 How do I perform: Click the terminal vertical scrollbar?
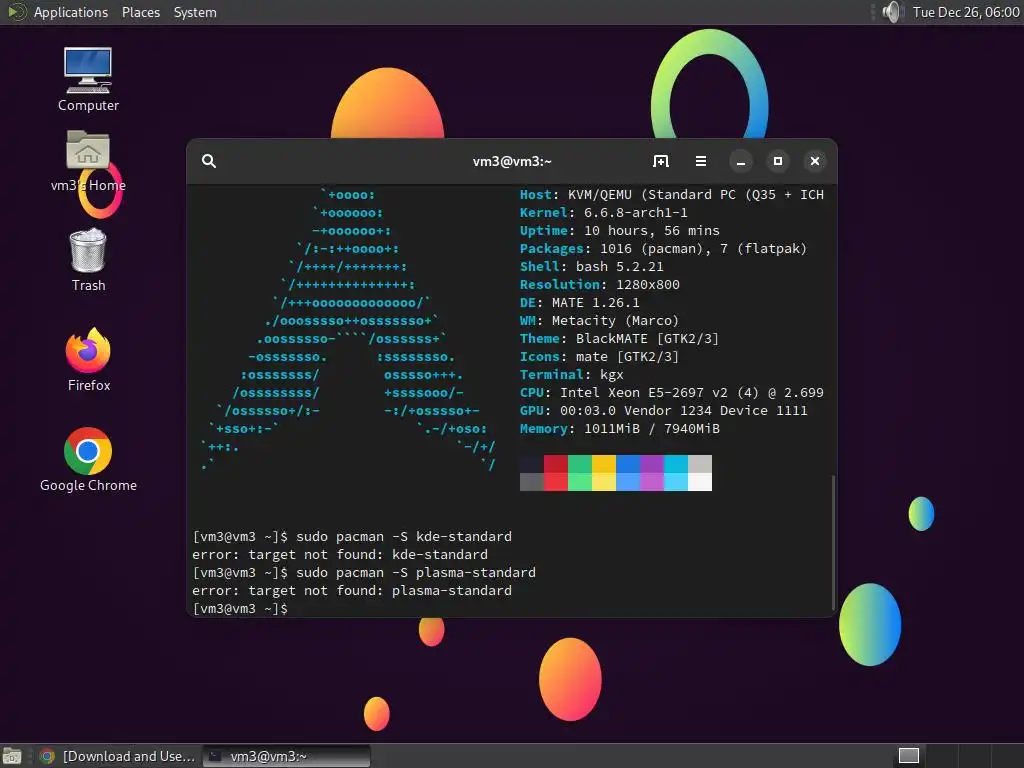tap(833, 542)
